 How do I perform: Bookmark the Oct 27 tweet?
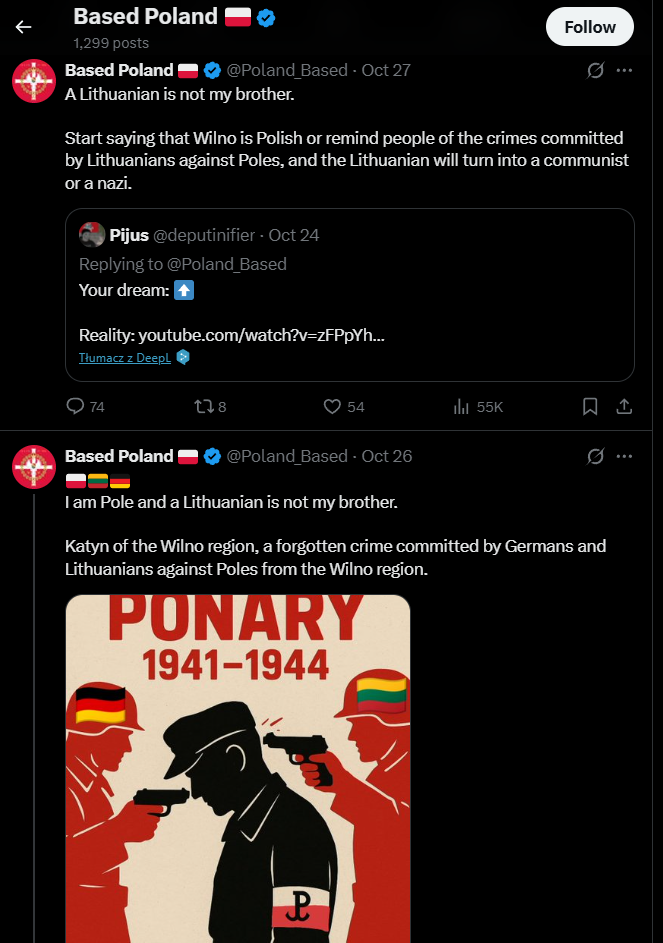click(x=590, y=407)
